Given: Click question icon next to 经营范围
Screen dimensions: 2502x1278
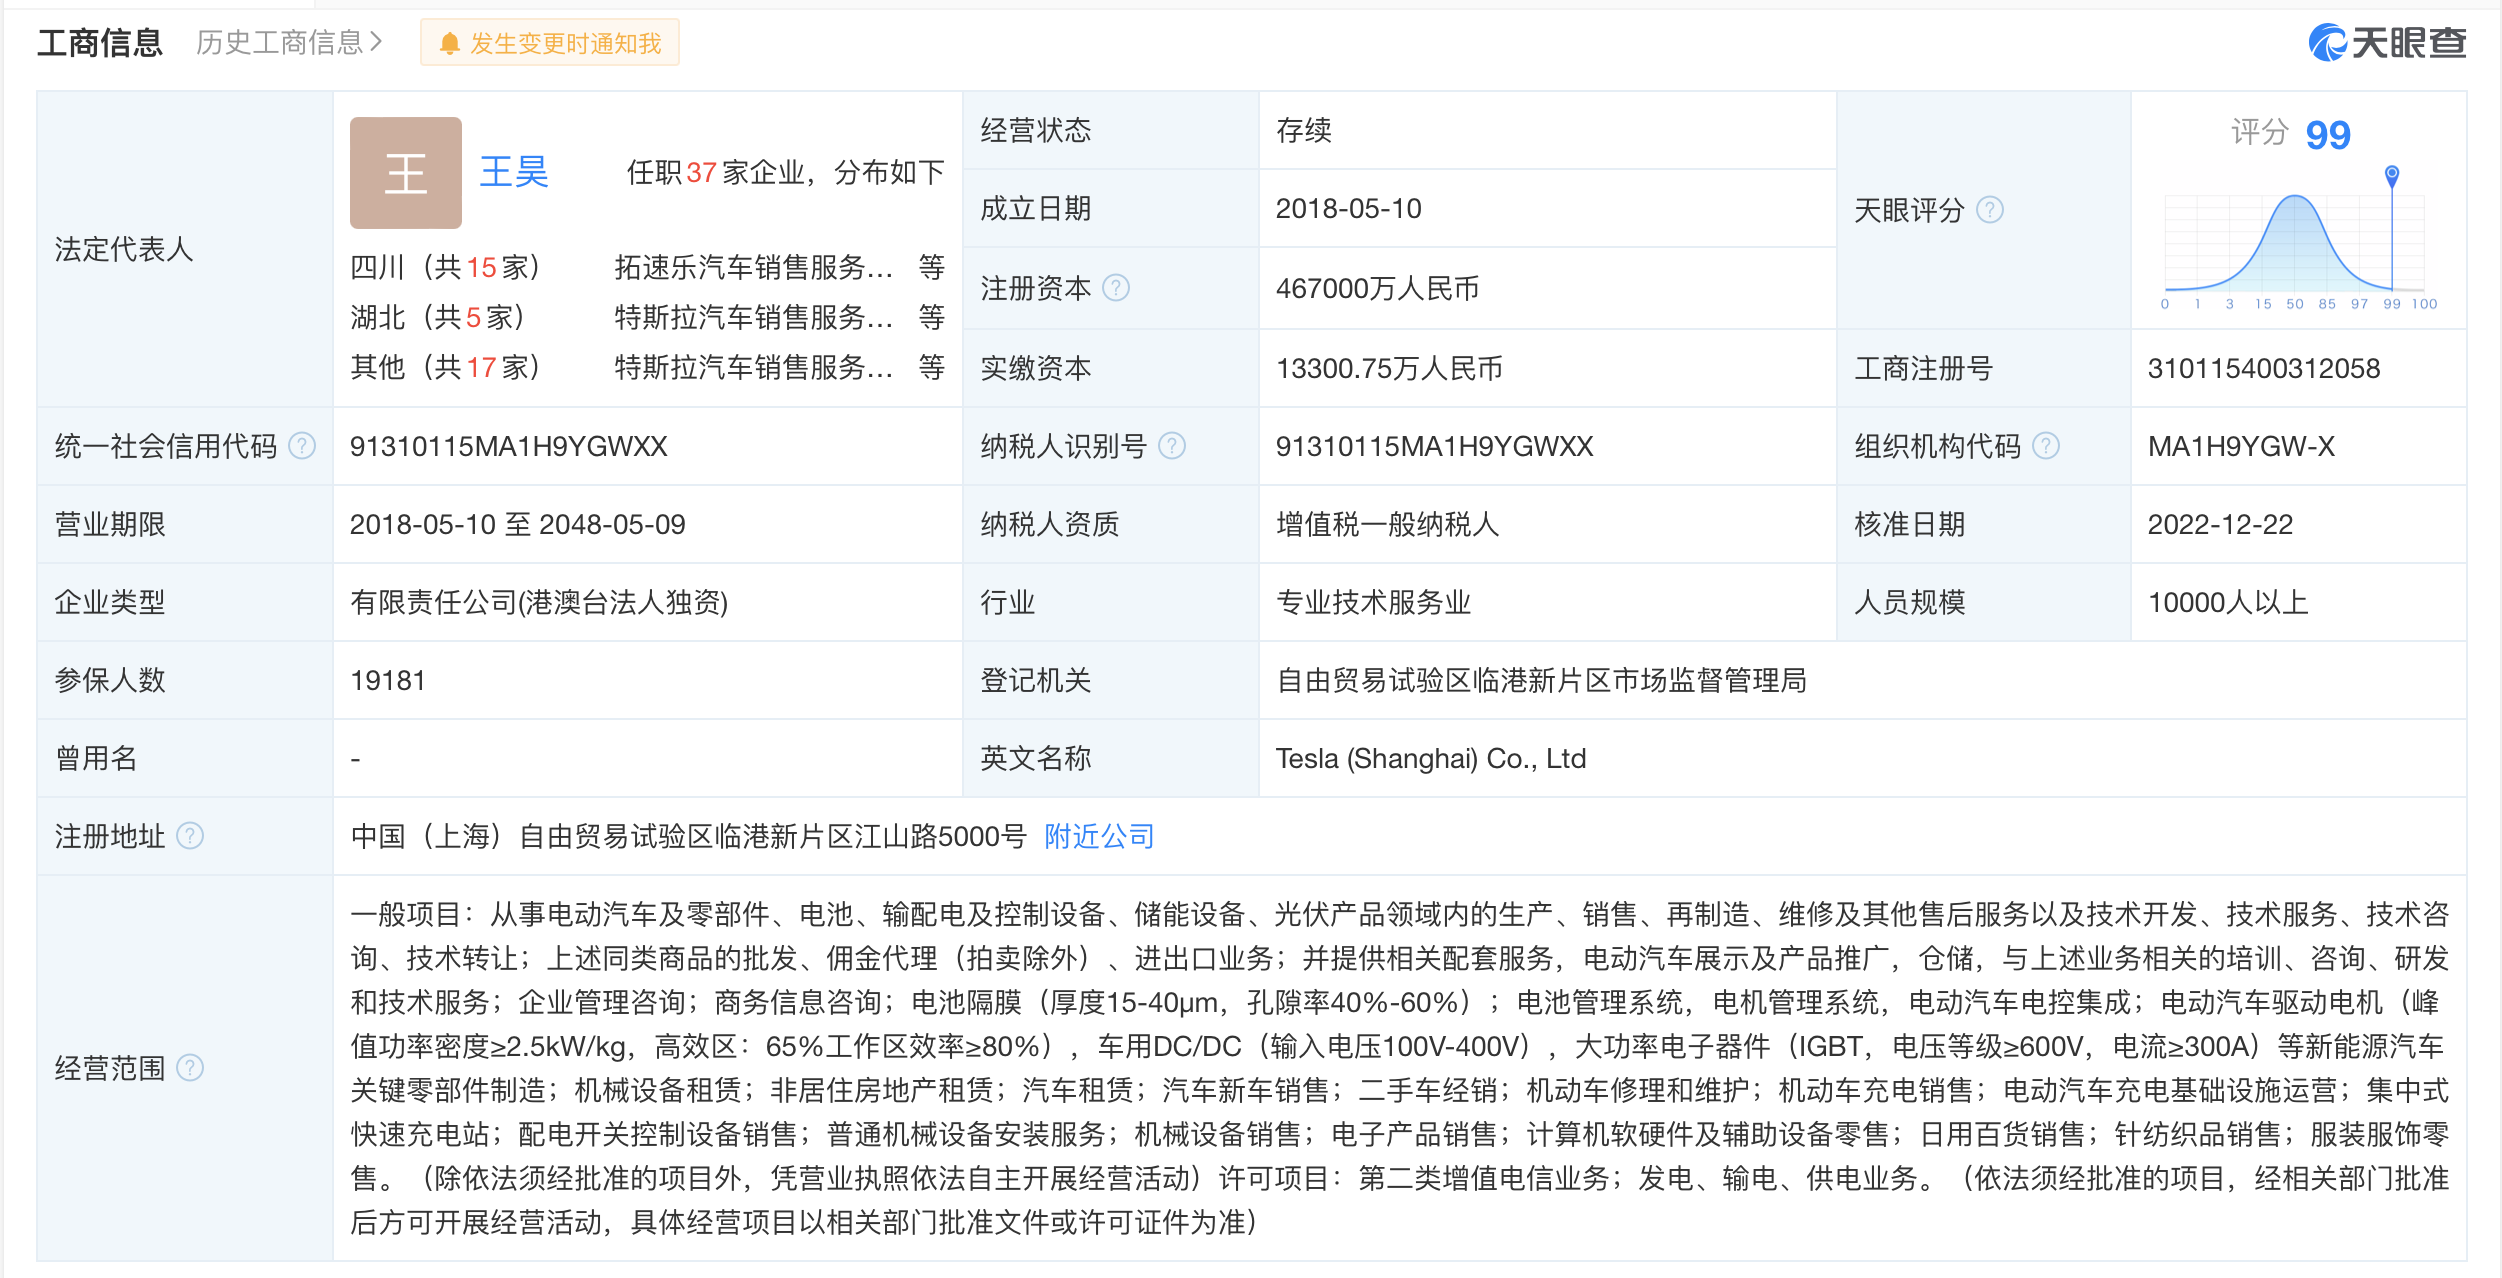Looking at the screenshot, I should coord(190,1068).
